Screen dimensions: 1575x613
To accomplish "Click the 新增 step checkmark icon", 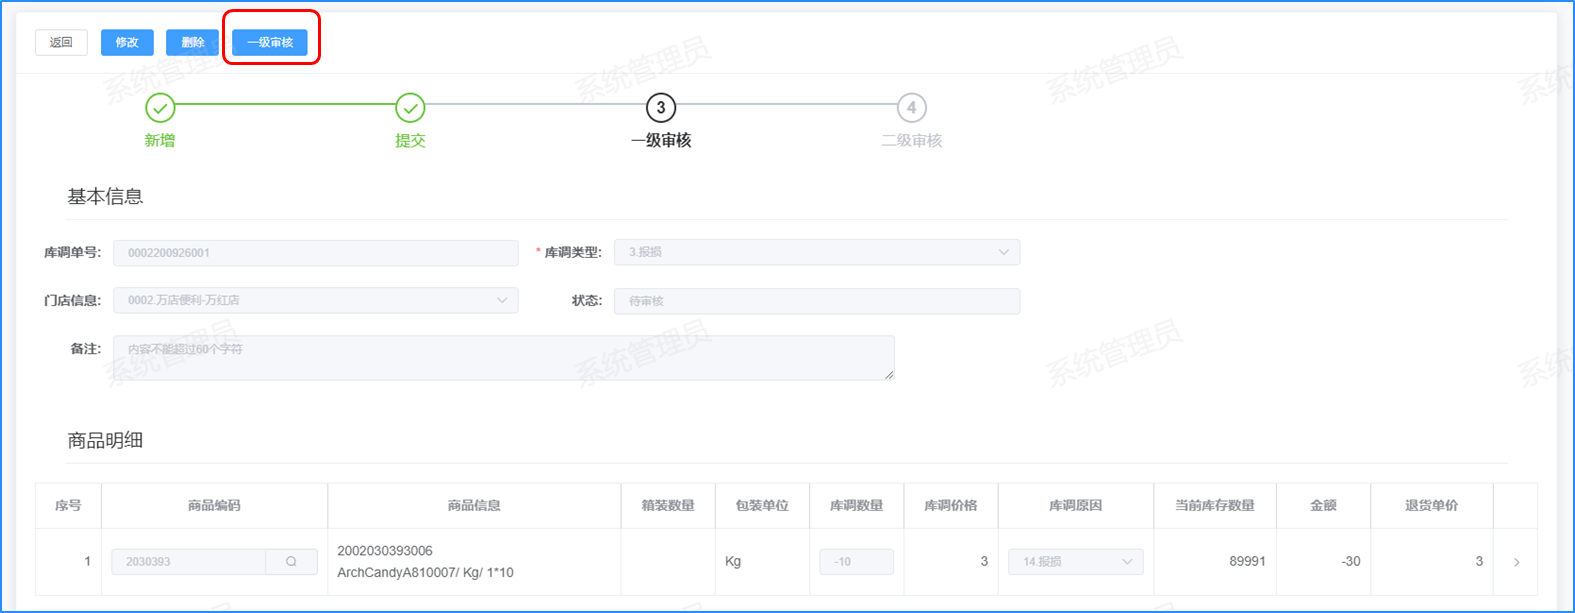I will click(160, 107).
